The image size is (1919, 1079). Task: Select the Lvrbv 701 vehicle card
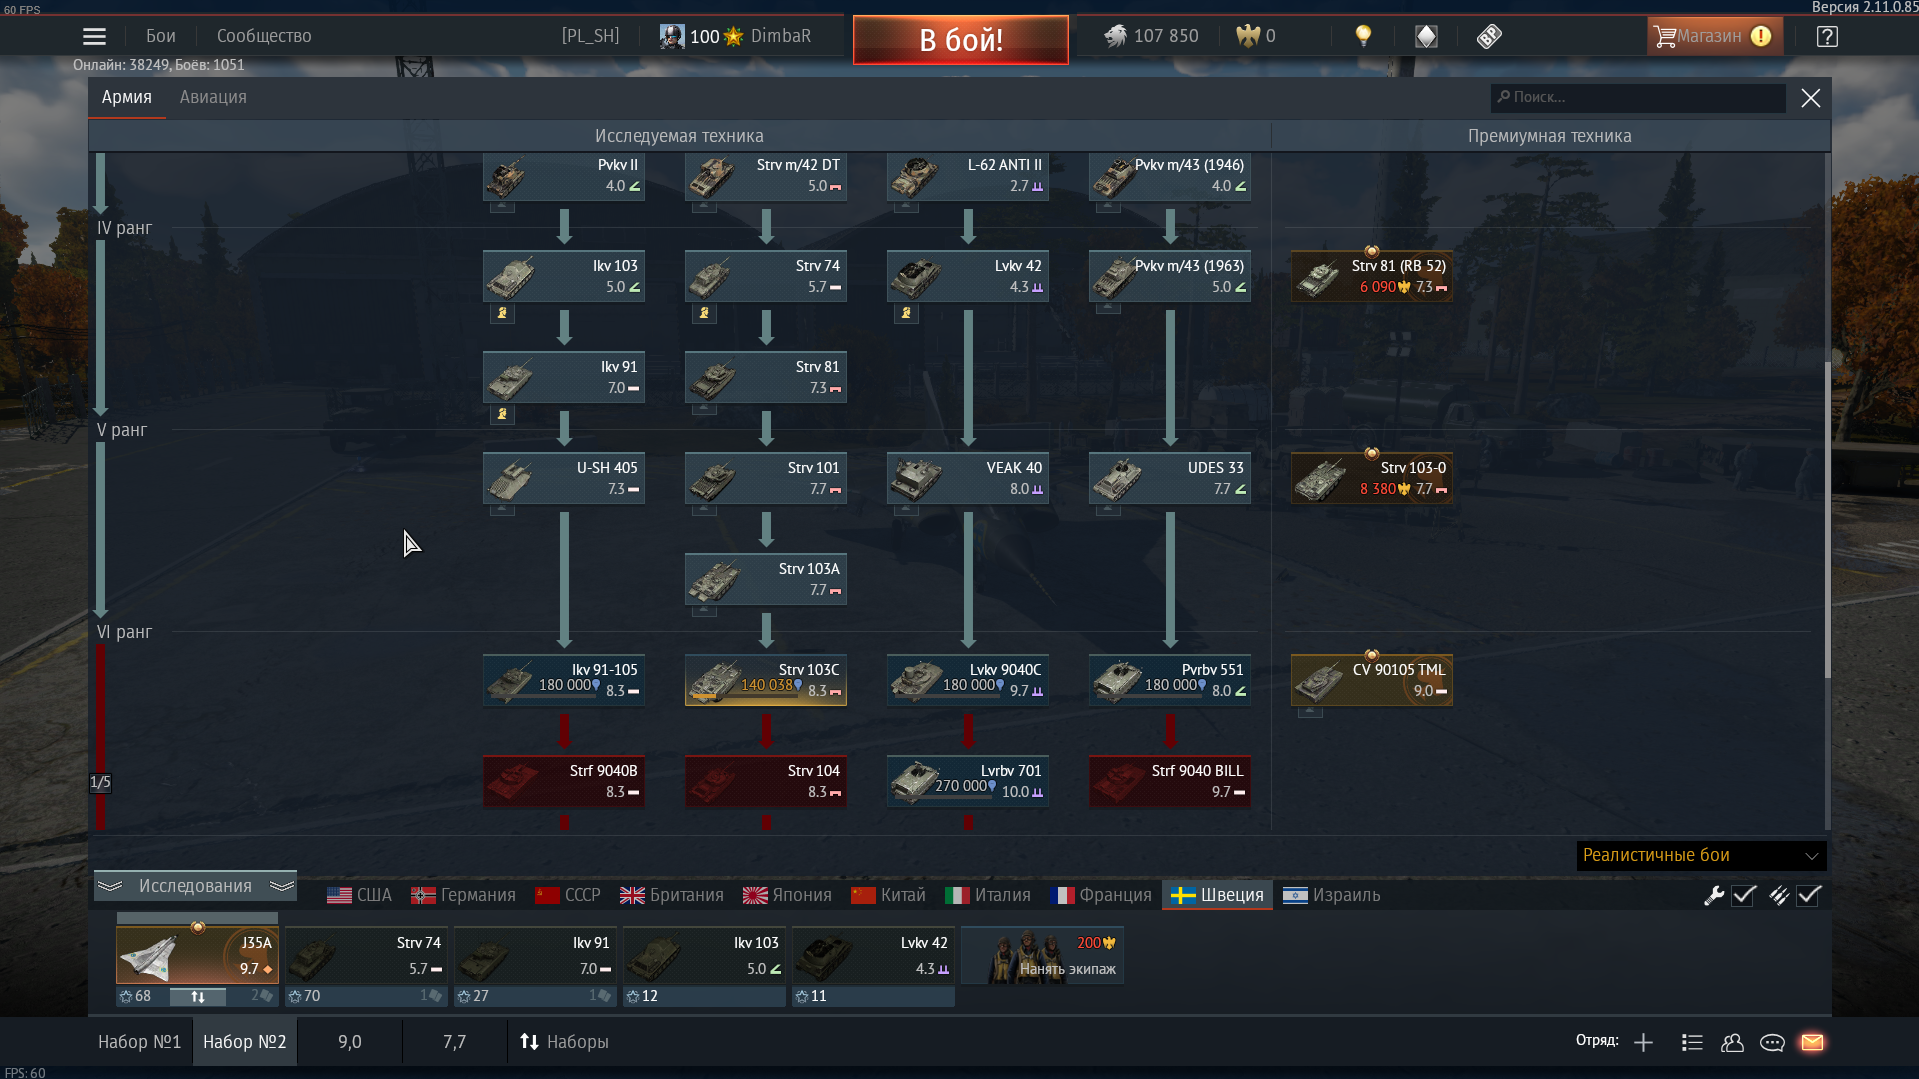pyautogui.click(x=968, y=781)
